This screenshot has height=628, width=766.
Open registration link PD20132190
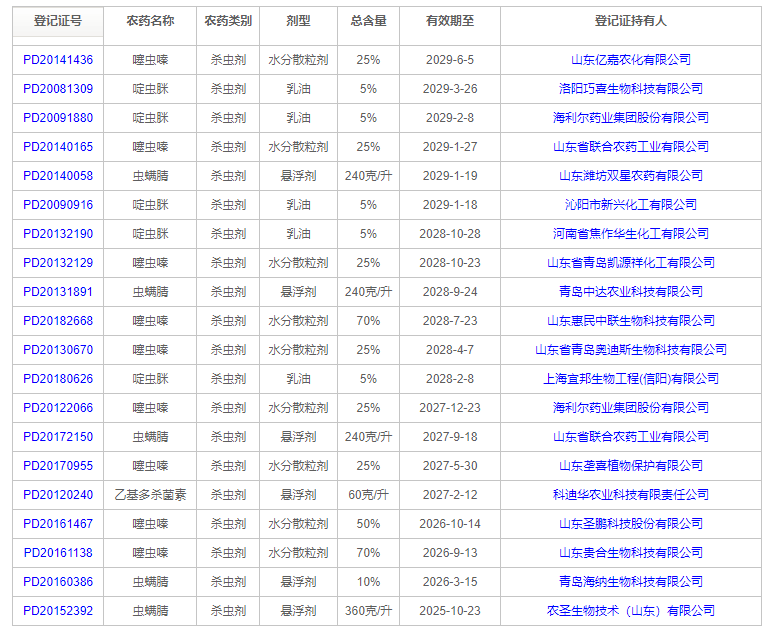[58, 234]
